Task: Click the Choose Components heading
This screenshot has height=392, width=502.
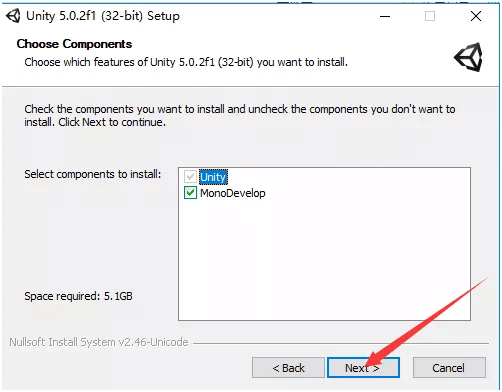Action: point(74,44)
